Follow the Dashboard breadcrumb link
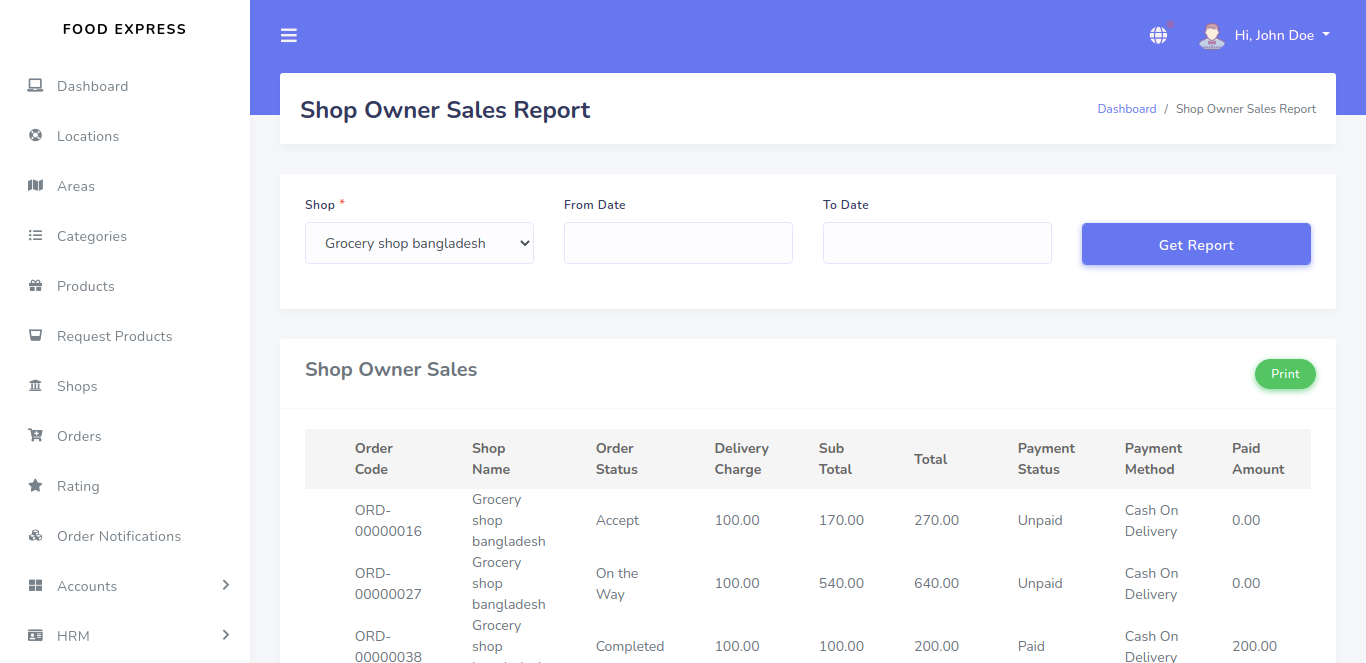The image size is (1366, 663). pos(1126,109)
